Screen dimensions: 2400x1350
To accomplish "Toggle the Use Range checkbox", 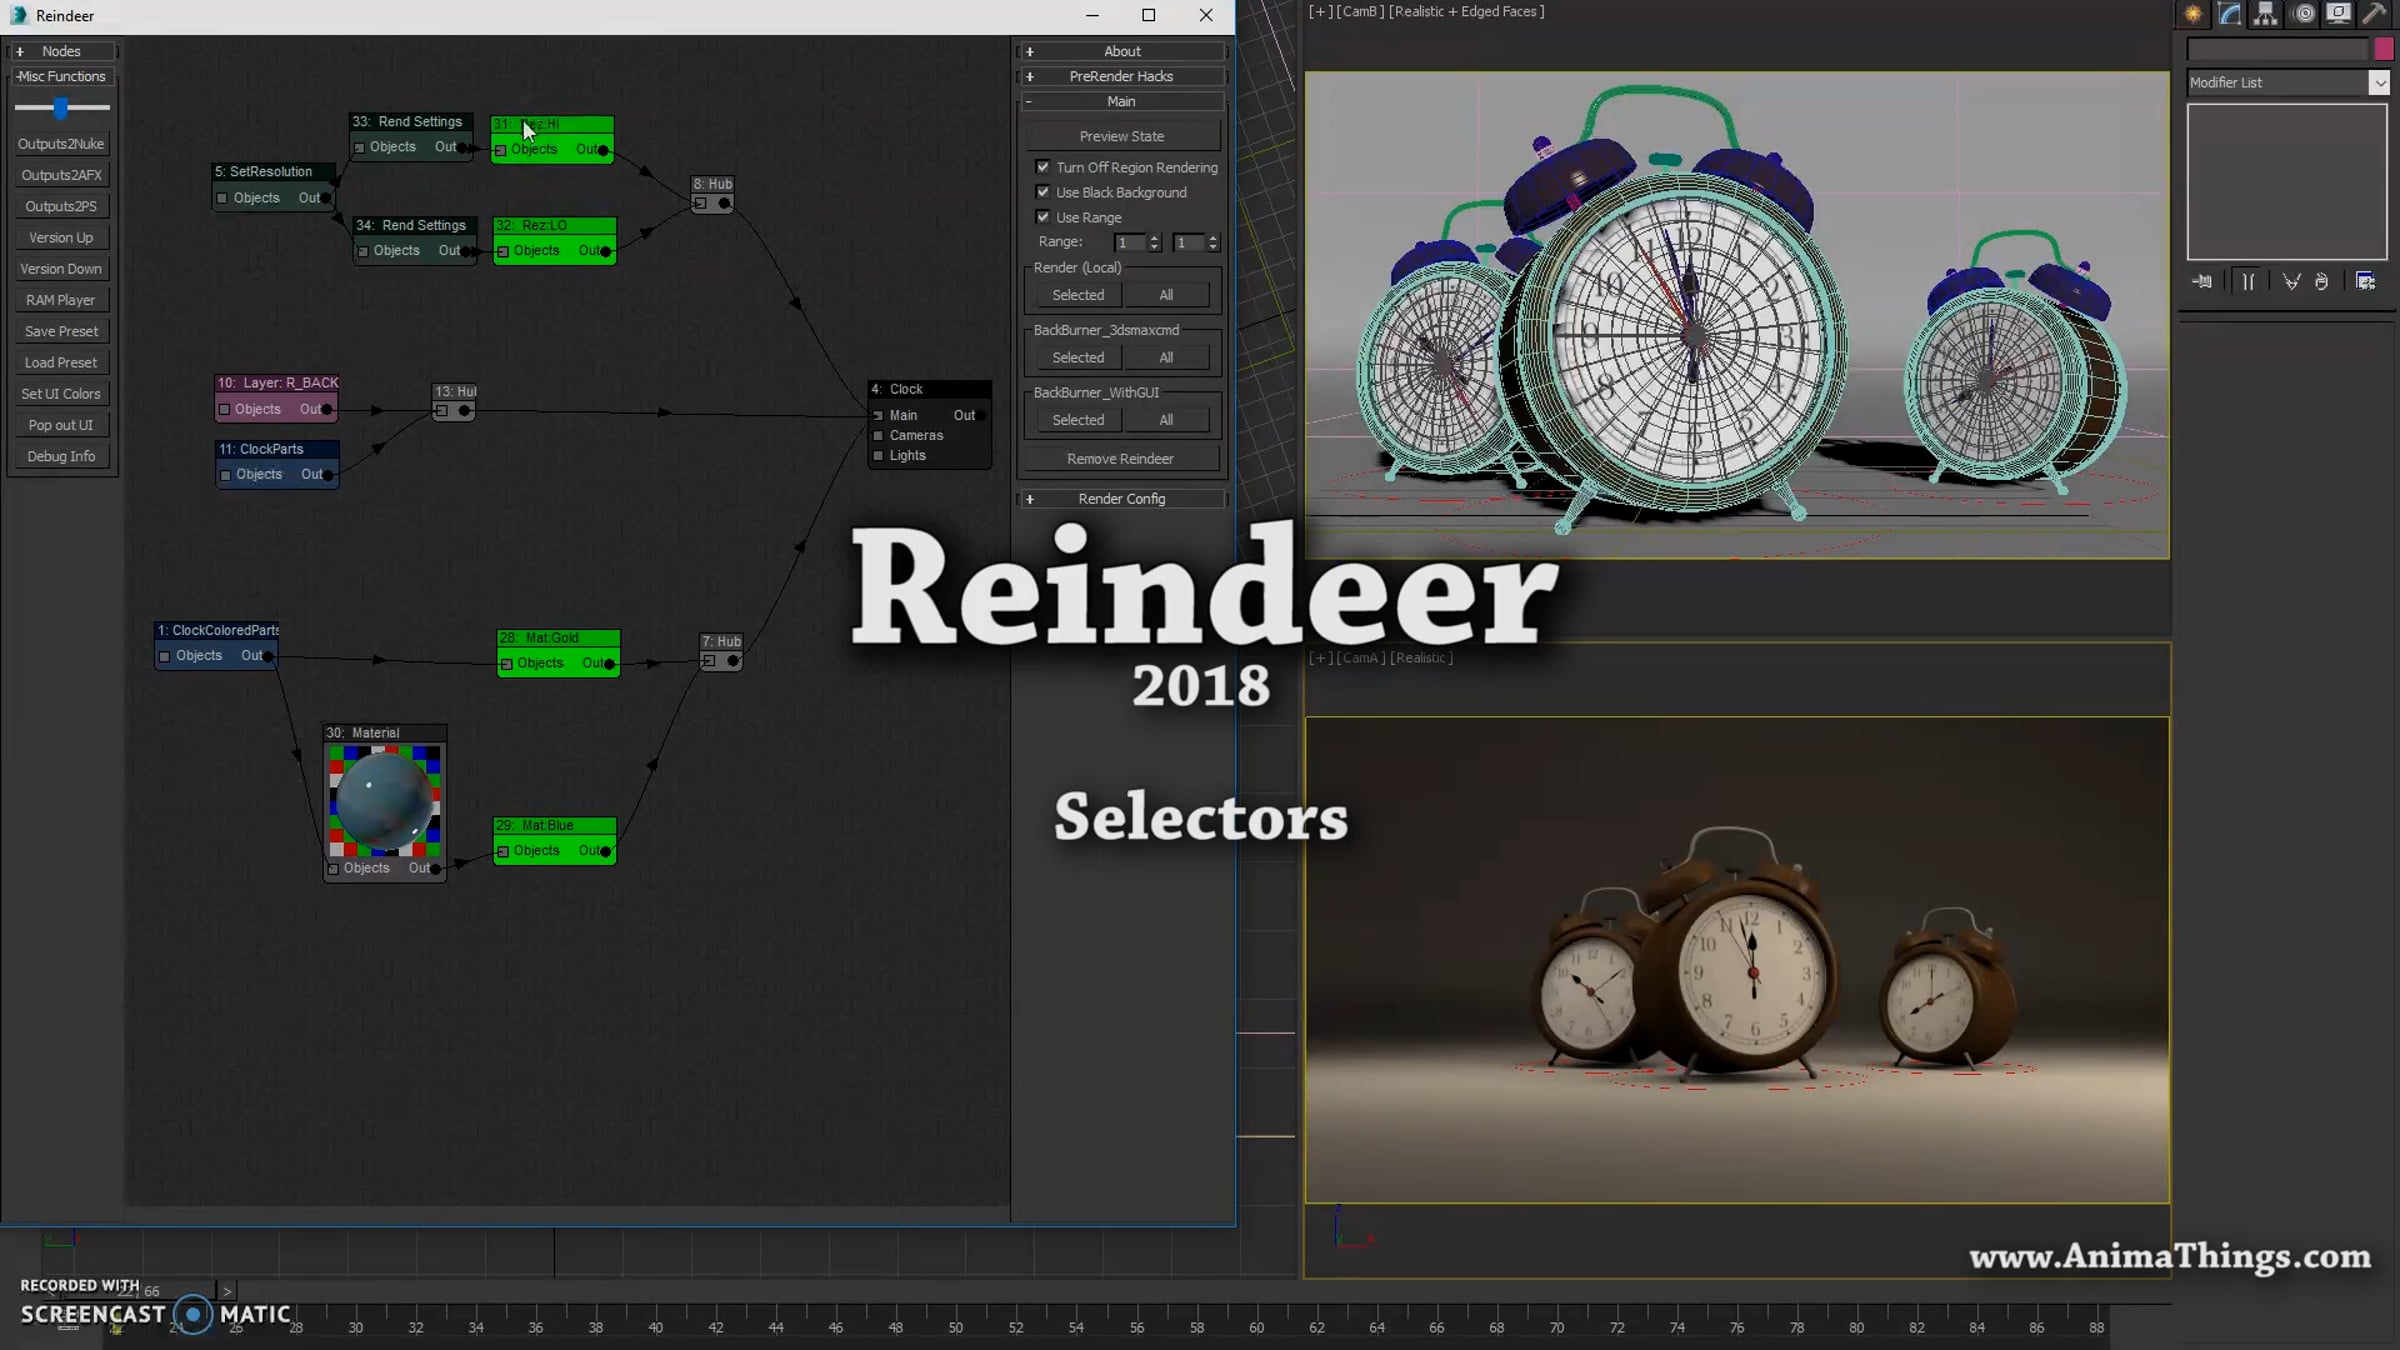I will [x=1043, y=217].
